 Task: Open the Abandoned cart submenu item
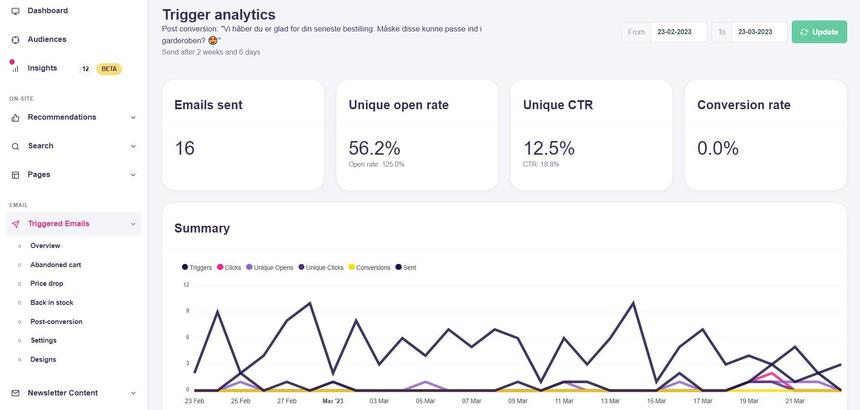click(55, 264)
